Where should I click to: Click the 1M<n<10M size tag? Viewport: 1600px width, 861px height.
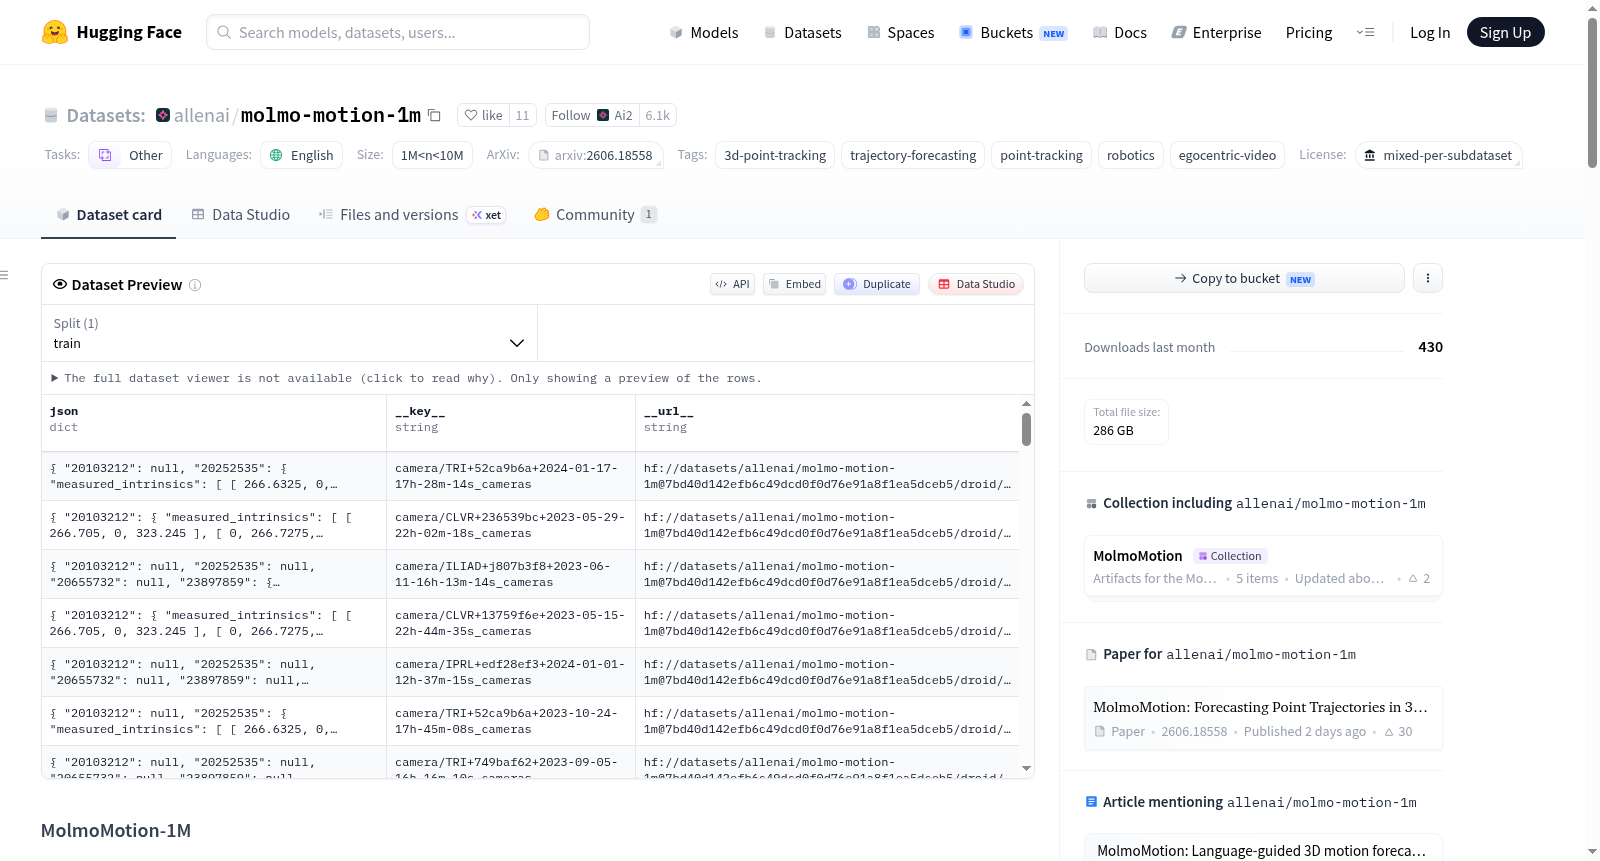432,155
